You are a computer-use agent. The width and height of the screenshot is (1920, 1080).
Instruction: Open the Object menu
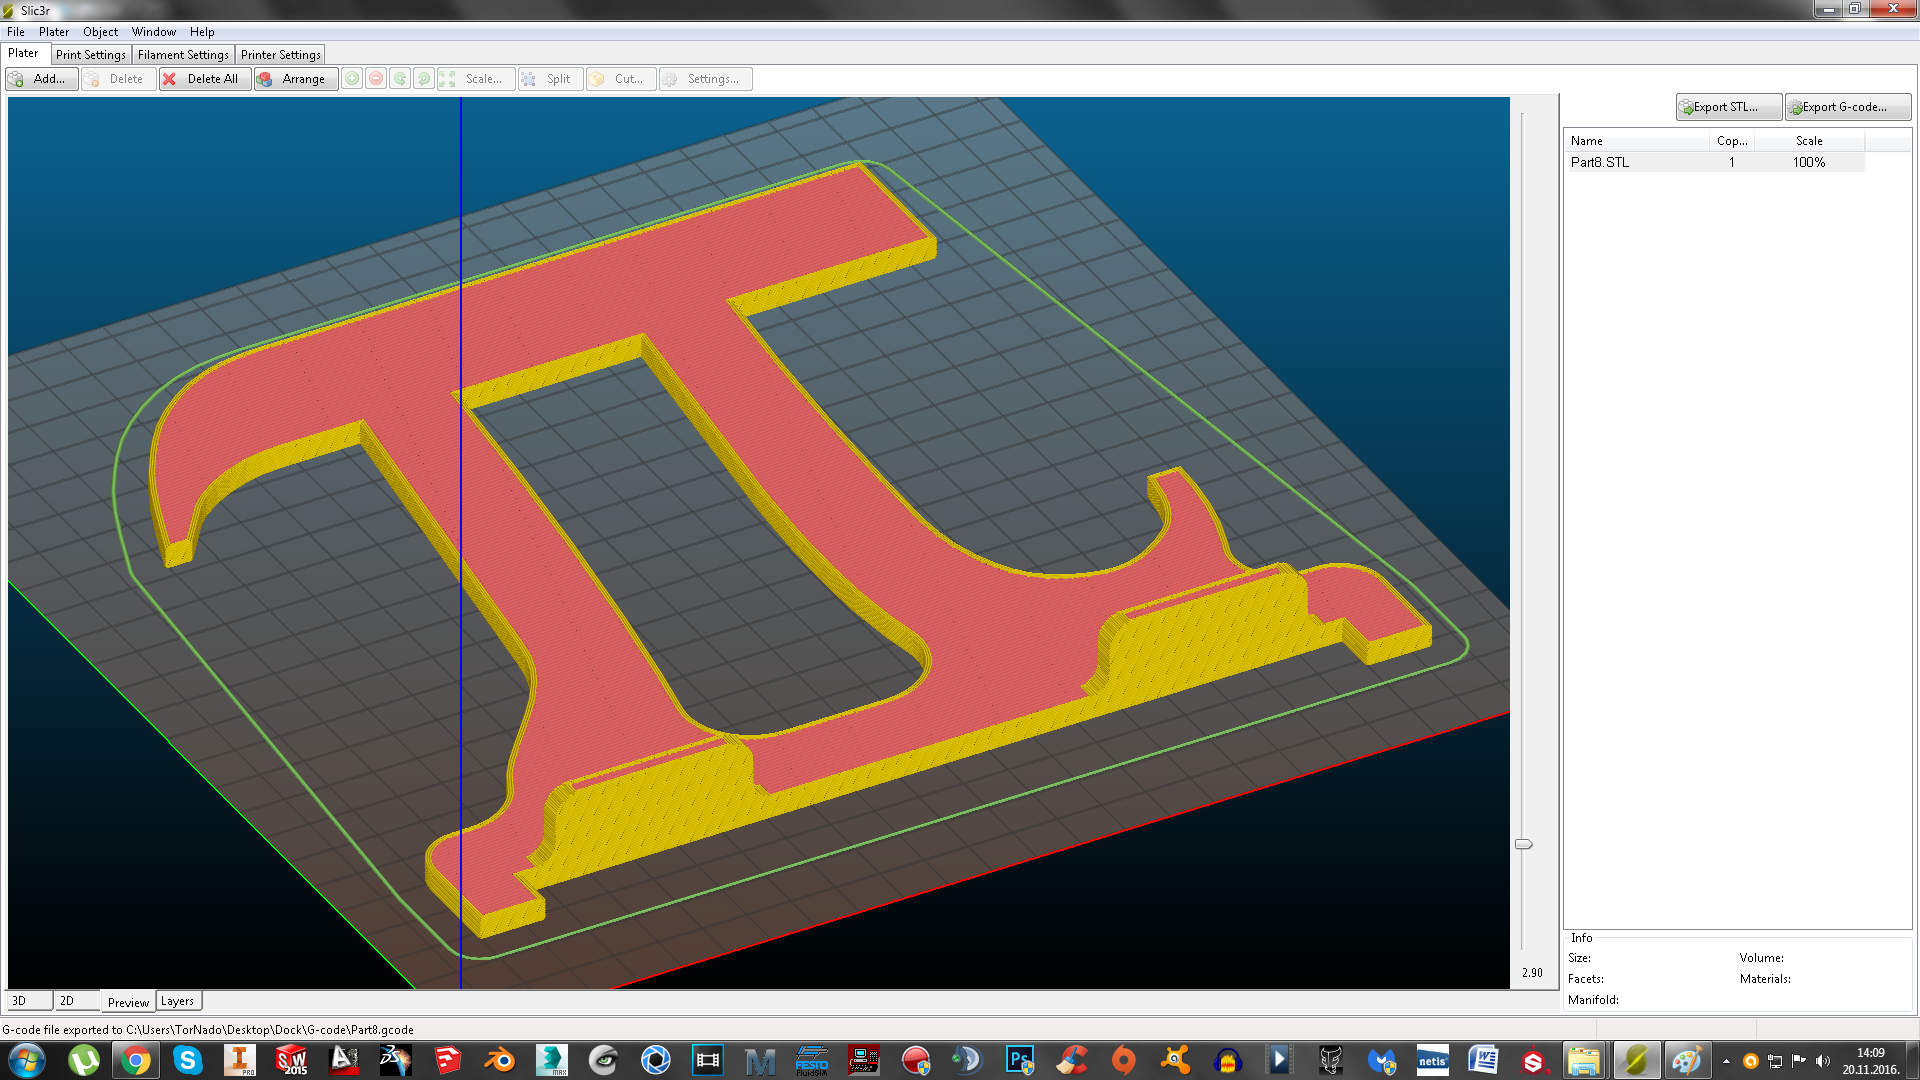click(x=100, y=32)
